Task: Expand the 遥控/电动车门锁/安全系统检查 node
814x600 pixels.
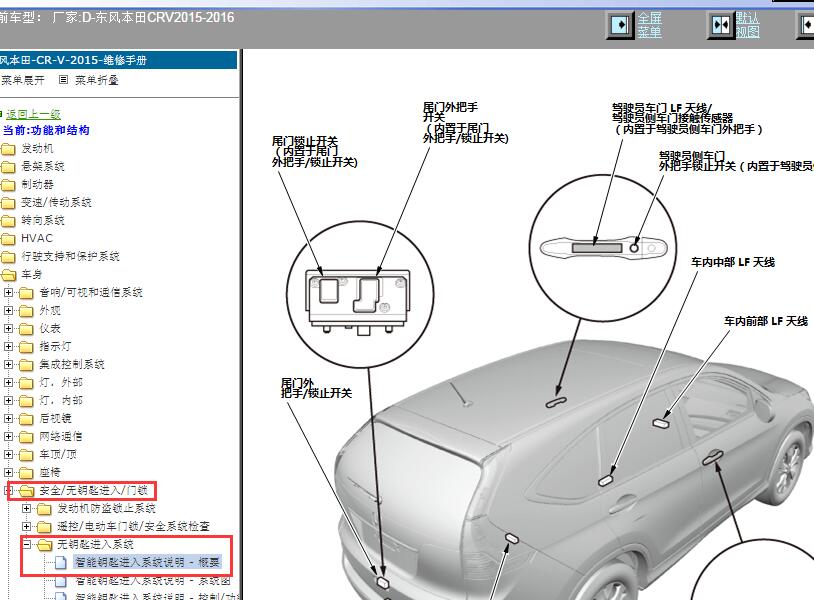Action: (x=26, y=526)
